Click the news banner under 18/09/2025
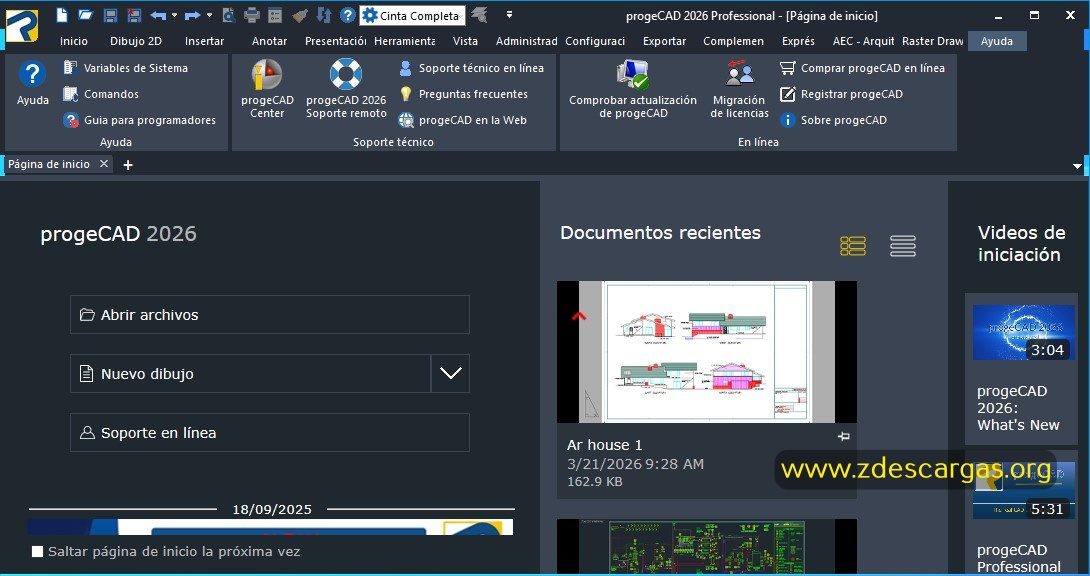Viewport: 1090px width, 576px height. 270,527
